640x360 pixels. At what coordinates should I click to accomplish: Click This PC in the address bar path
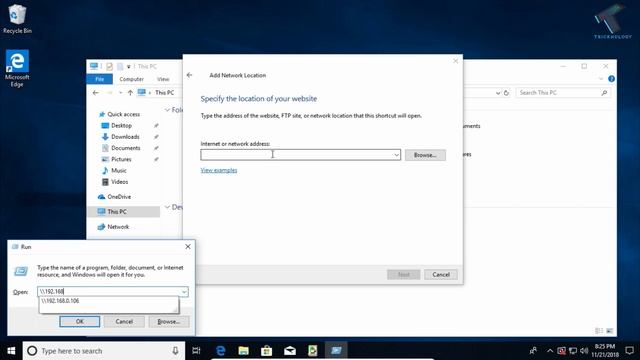(x=164, y=93)
